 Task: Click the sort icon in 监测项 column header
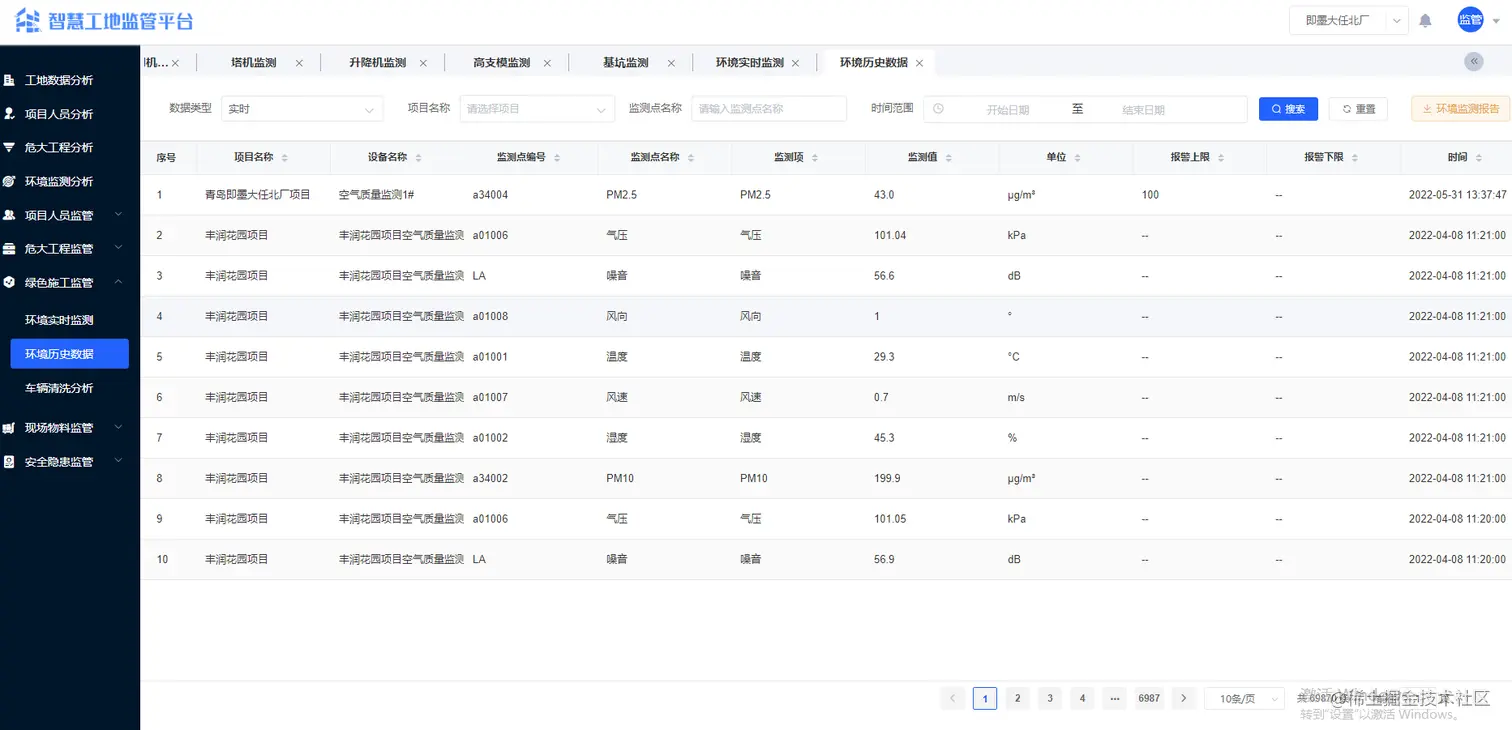click(x=814, y=158)
